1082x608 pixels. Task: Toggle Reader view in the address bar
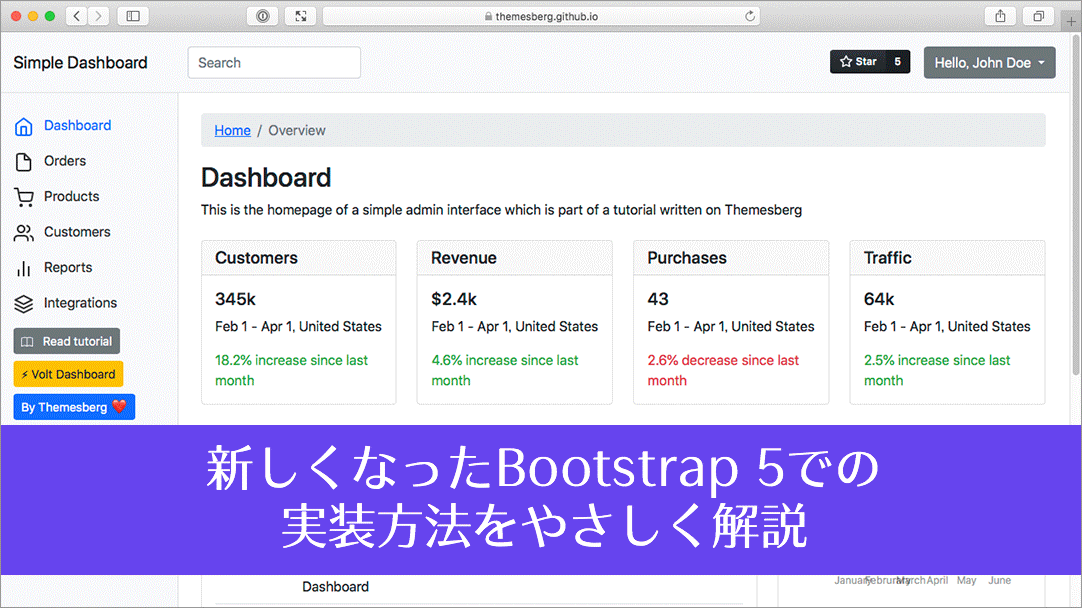tap(262, 15)
